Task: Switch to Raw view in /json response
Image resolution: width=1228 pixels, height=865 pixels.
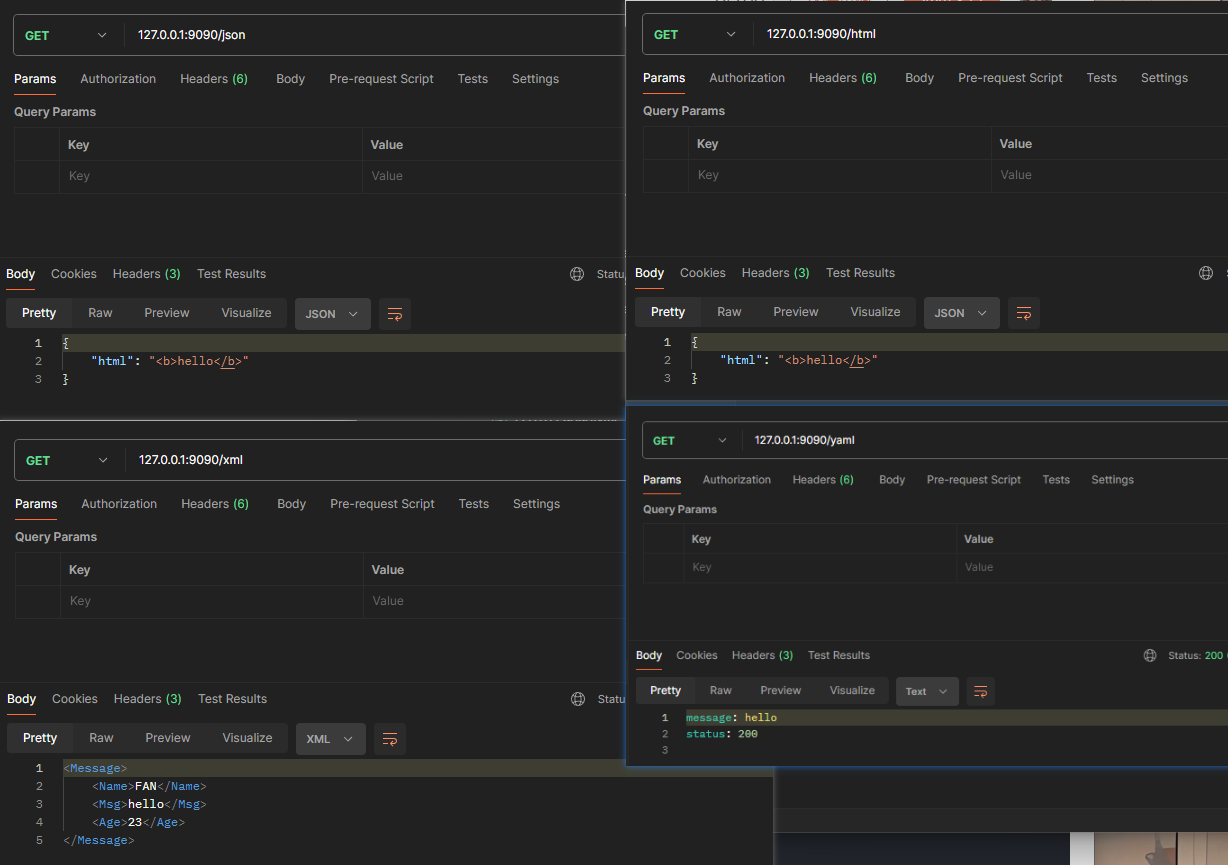Action: pyautogui.click(x=100, y=313)
